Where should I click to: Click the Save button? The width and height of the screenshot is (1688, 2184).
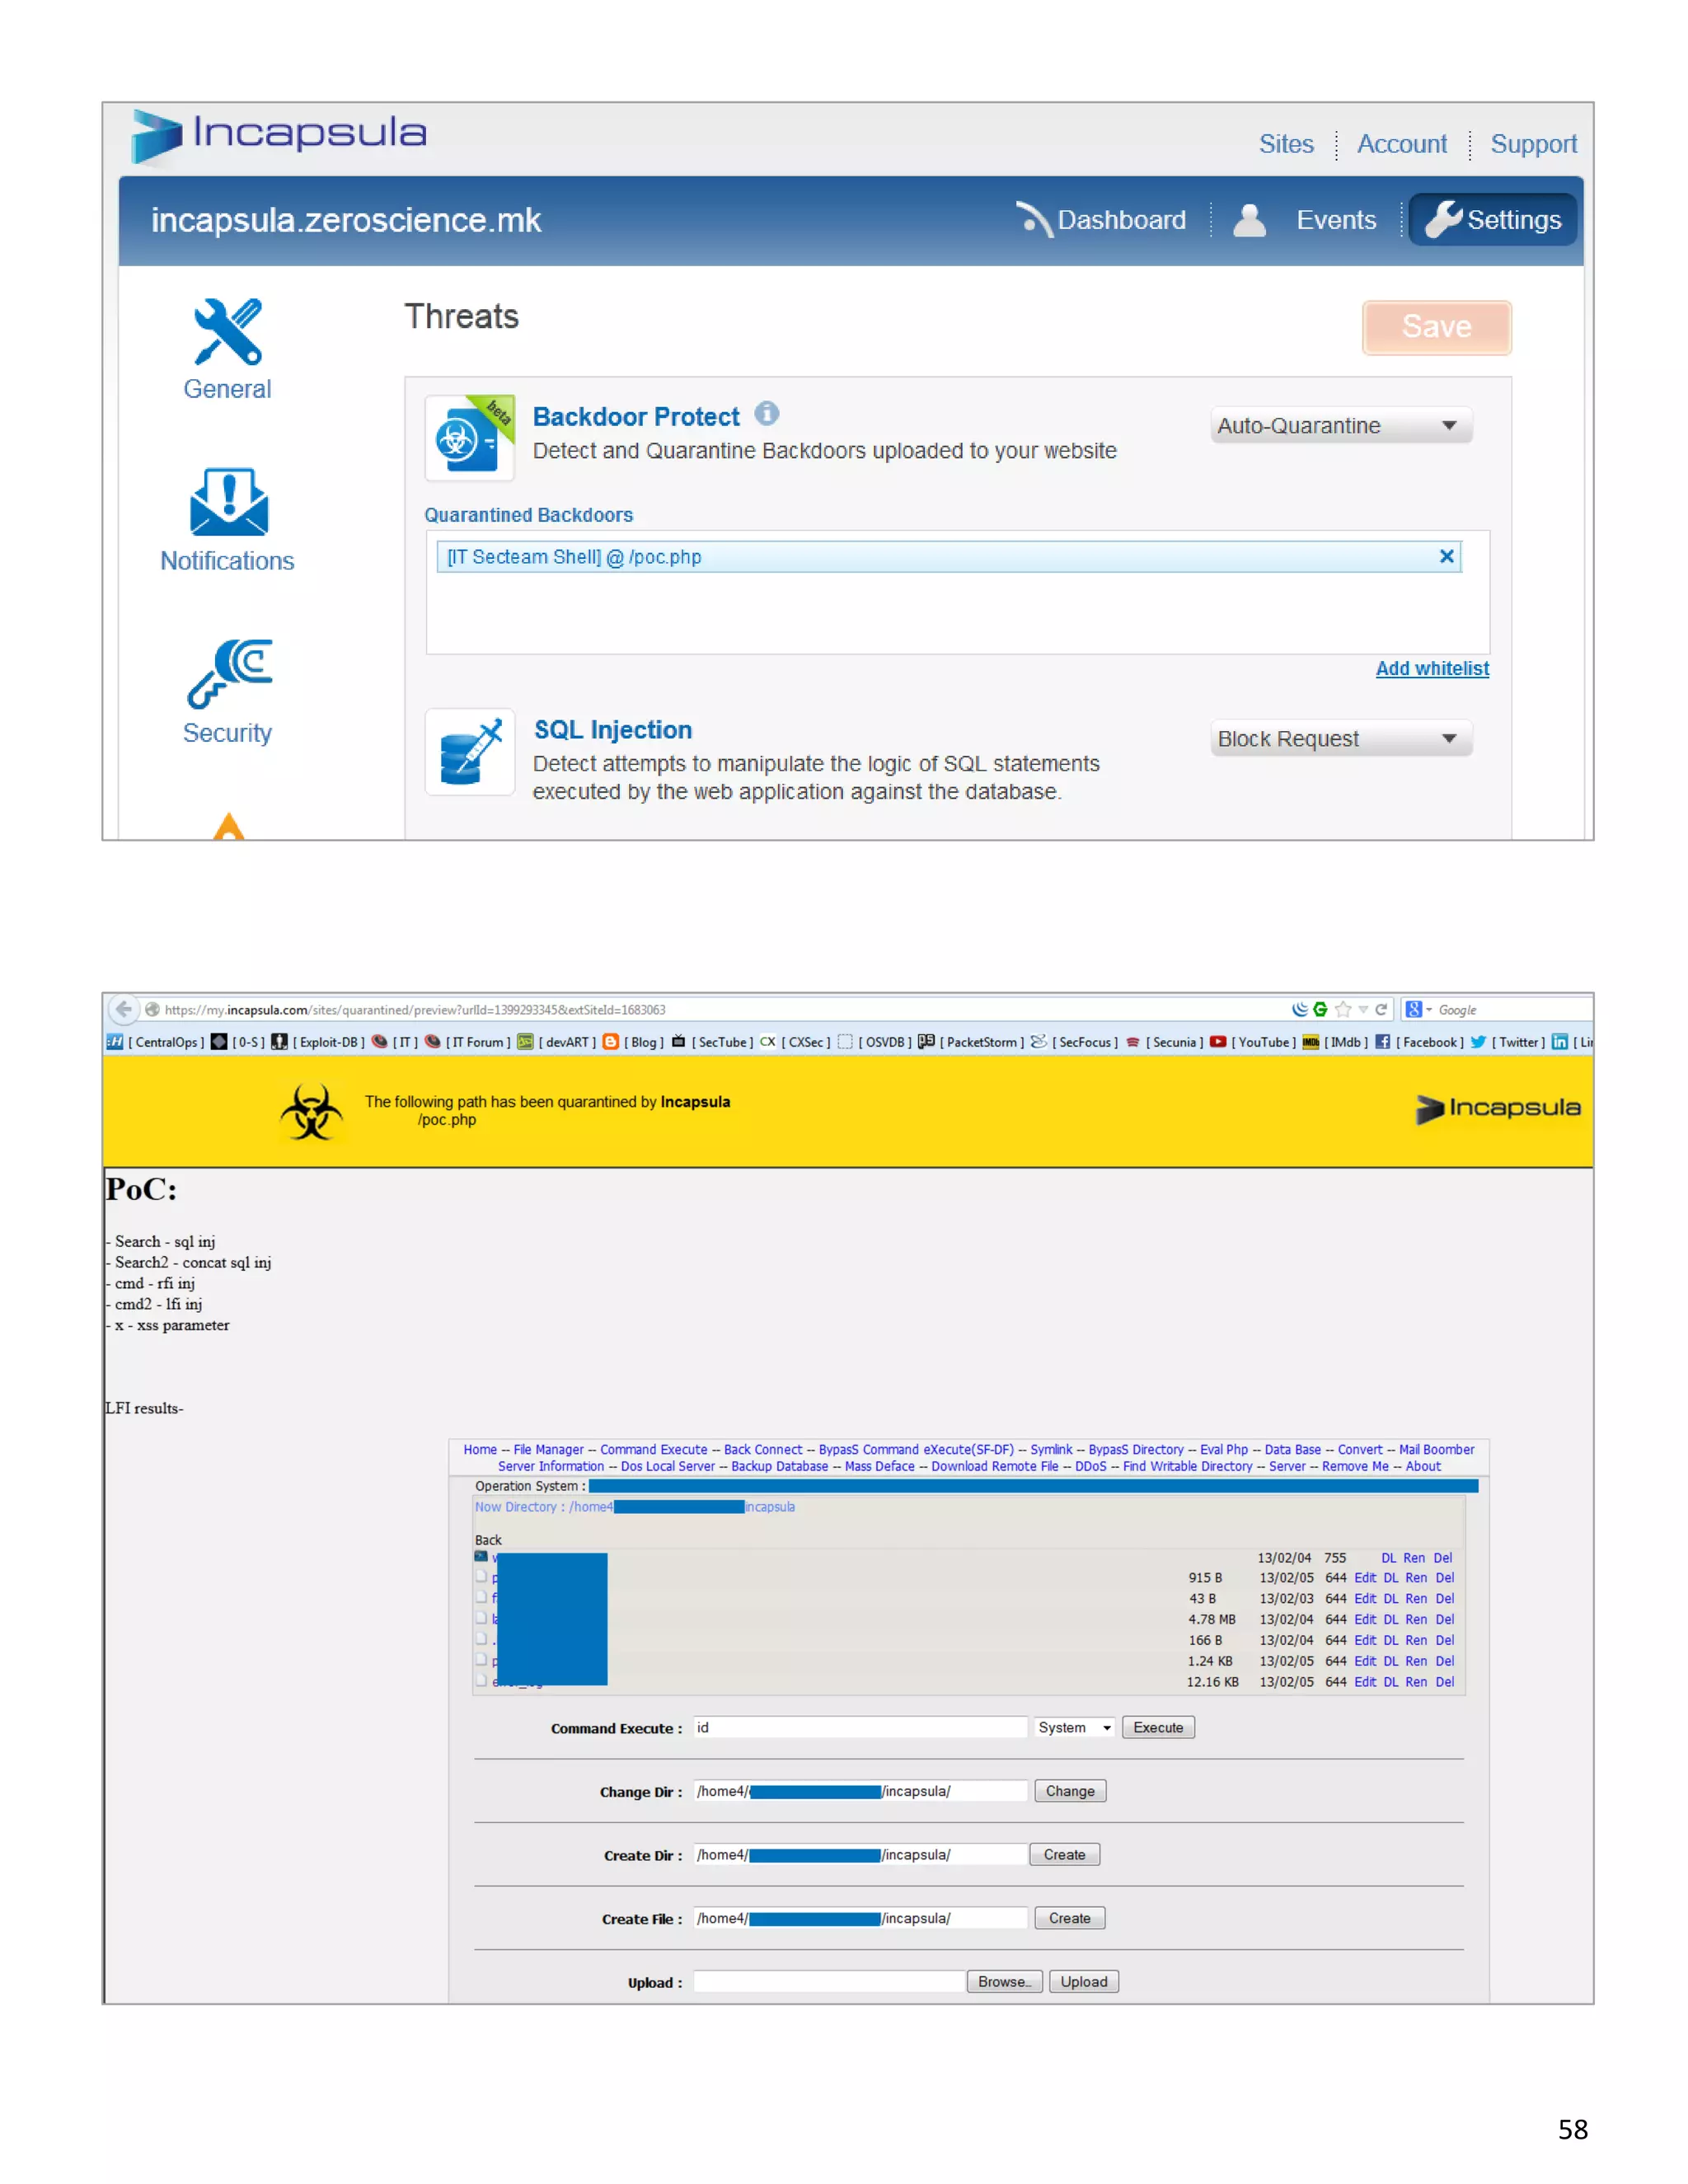coord(1435,327)
